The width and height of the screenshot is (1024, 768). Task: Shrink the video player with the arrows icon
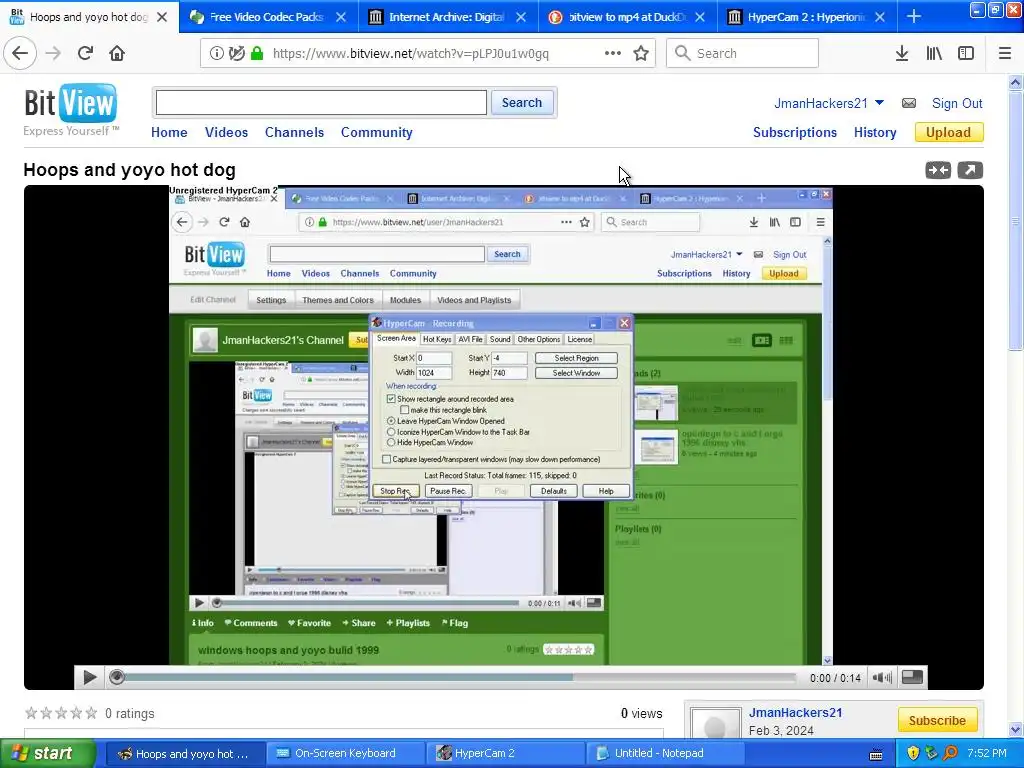[x=938, y=170]
